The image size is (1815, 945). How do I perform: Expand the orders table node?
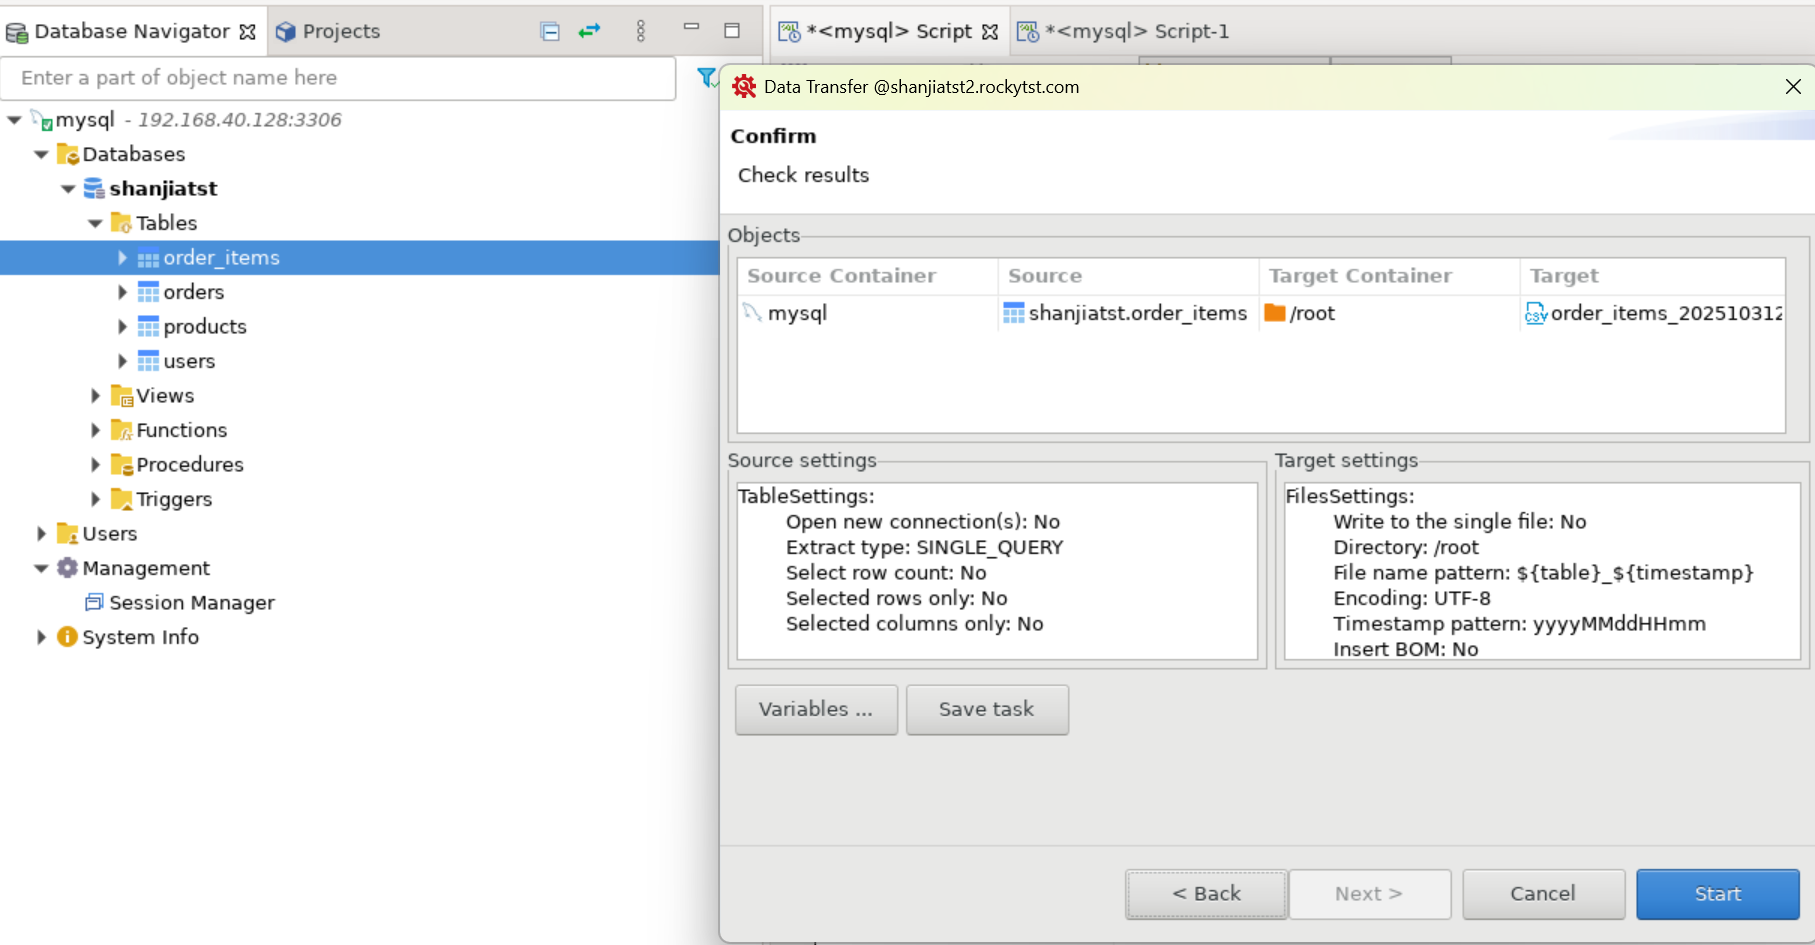pos(122,292)
